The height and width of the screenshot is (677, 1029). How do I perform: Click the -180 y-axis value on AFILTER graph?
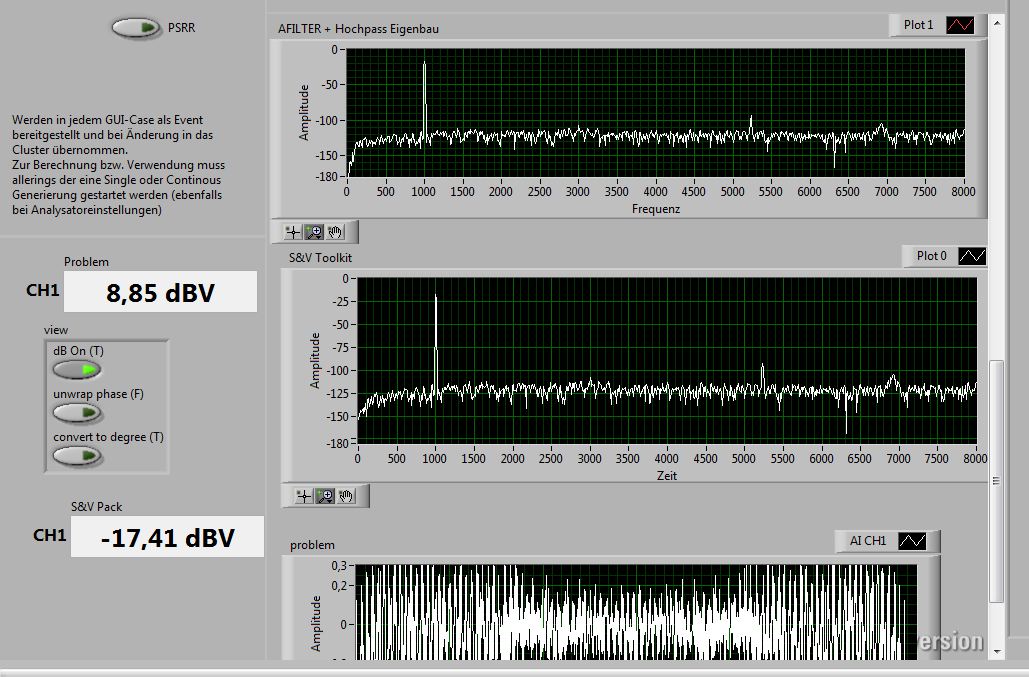tap(327, 176)
